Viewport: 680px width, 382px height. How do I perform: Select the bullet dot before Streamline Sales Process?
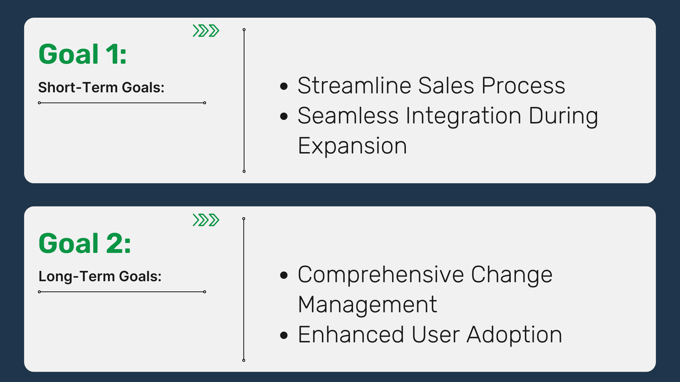coord(284,86)
